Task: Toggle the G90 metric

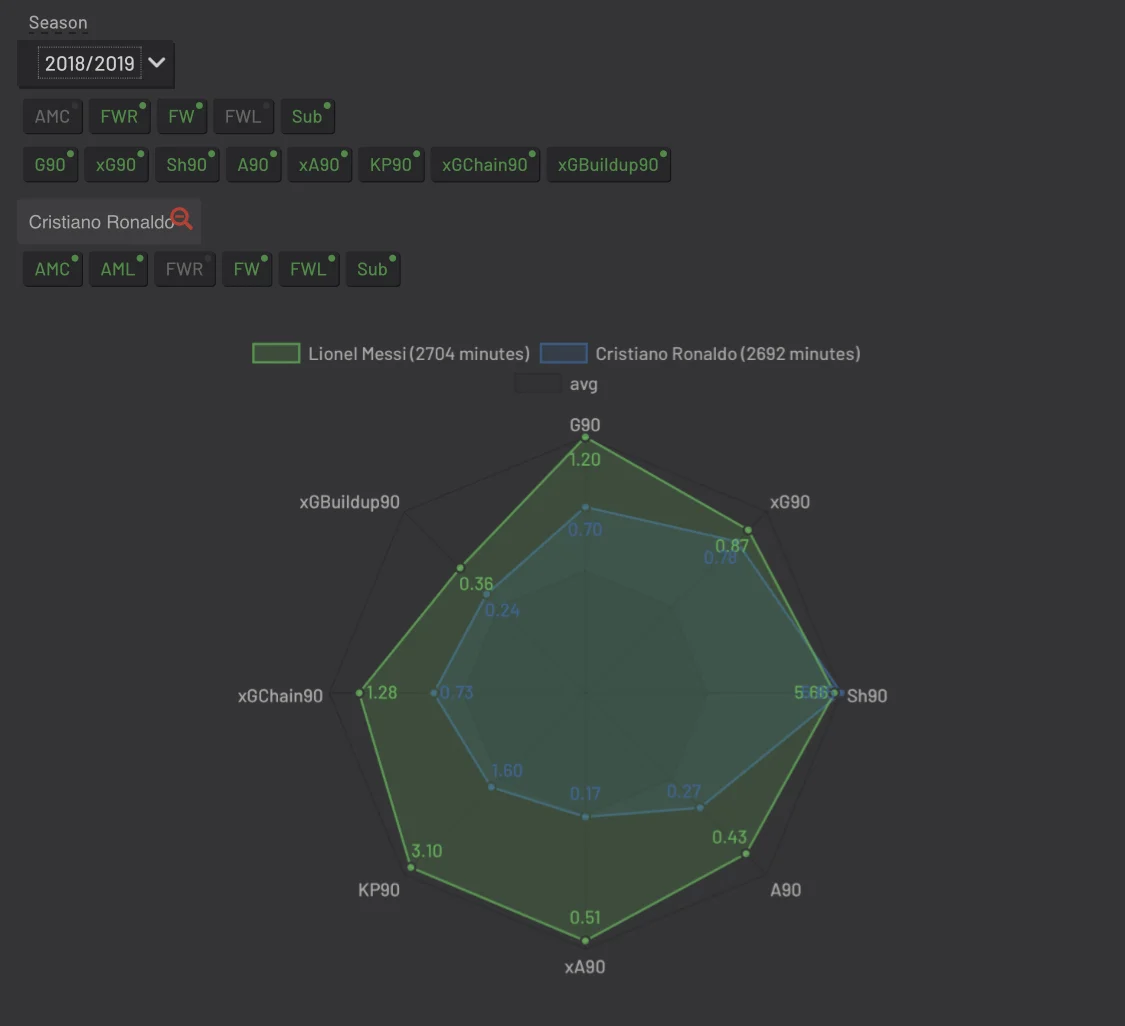Action: pyautogui.click(x=50, y=164)
